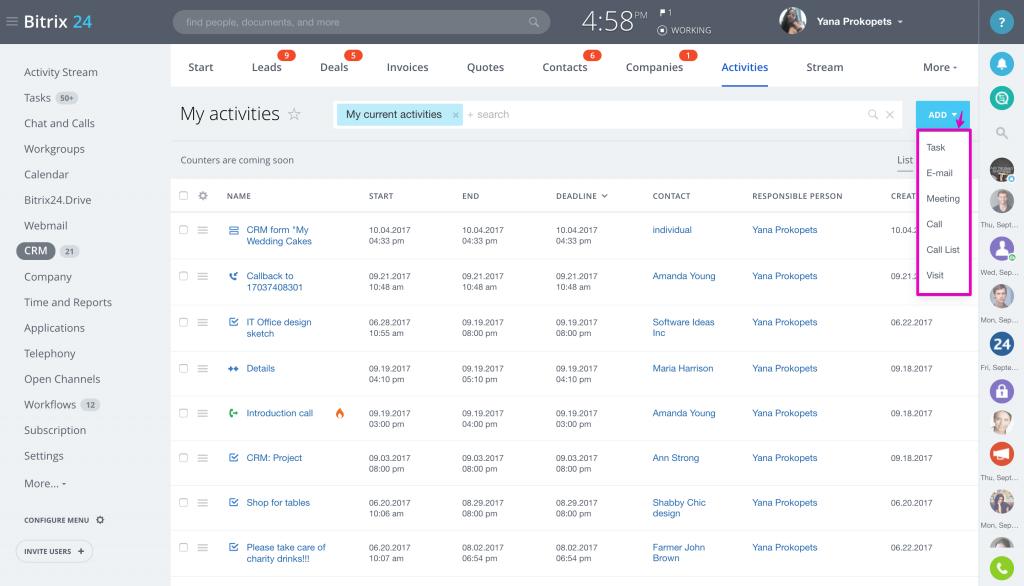The height and width of the screenshot is (586, 1024).
Task: Open the green chat messages icon
Action: click(x=1001, y=98)
